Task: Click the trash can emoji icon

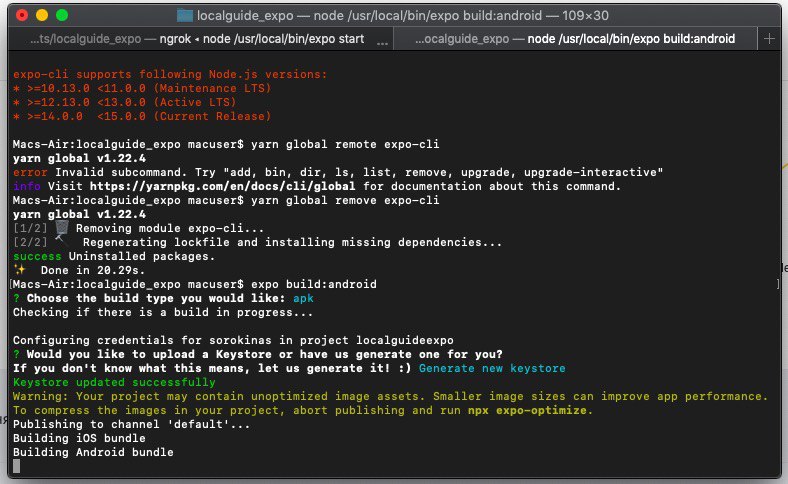Action: coord(62,228)
